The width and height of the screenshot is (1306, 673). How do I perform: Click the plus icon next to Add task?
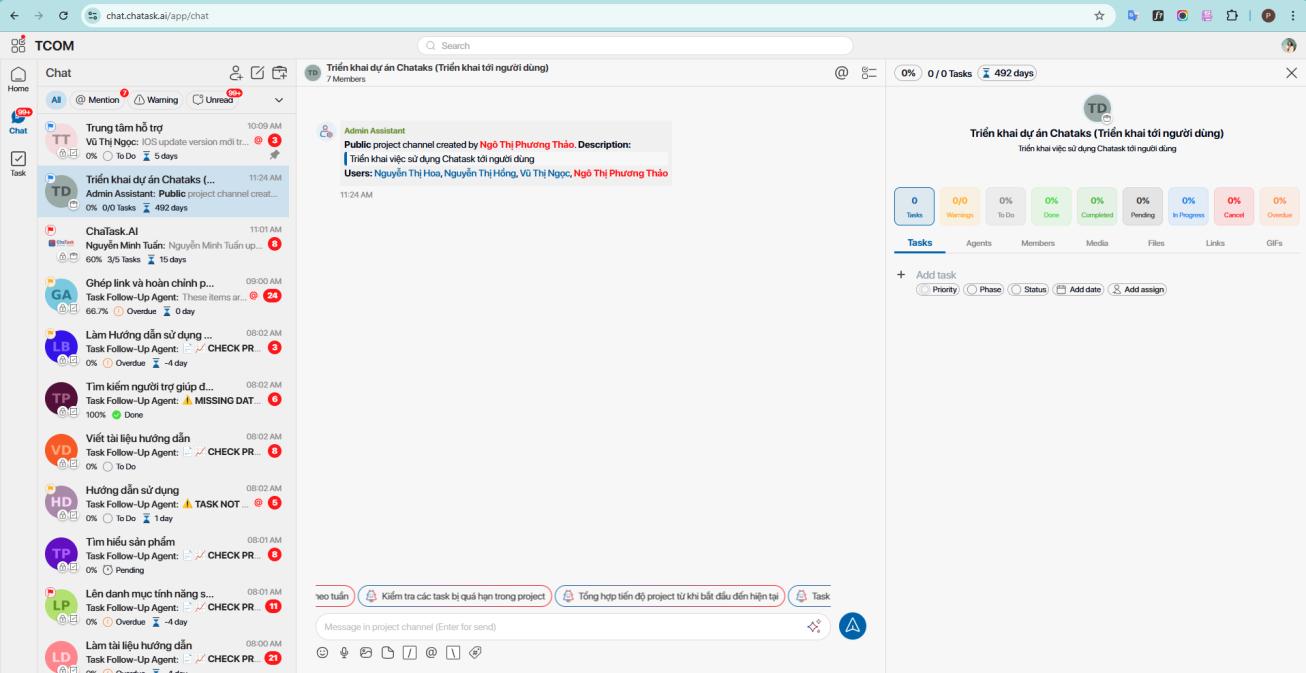coord(900,274)
